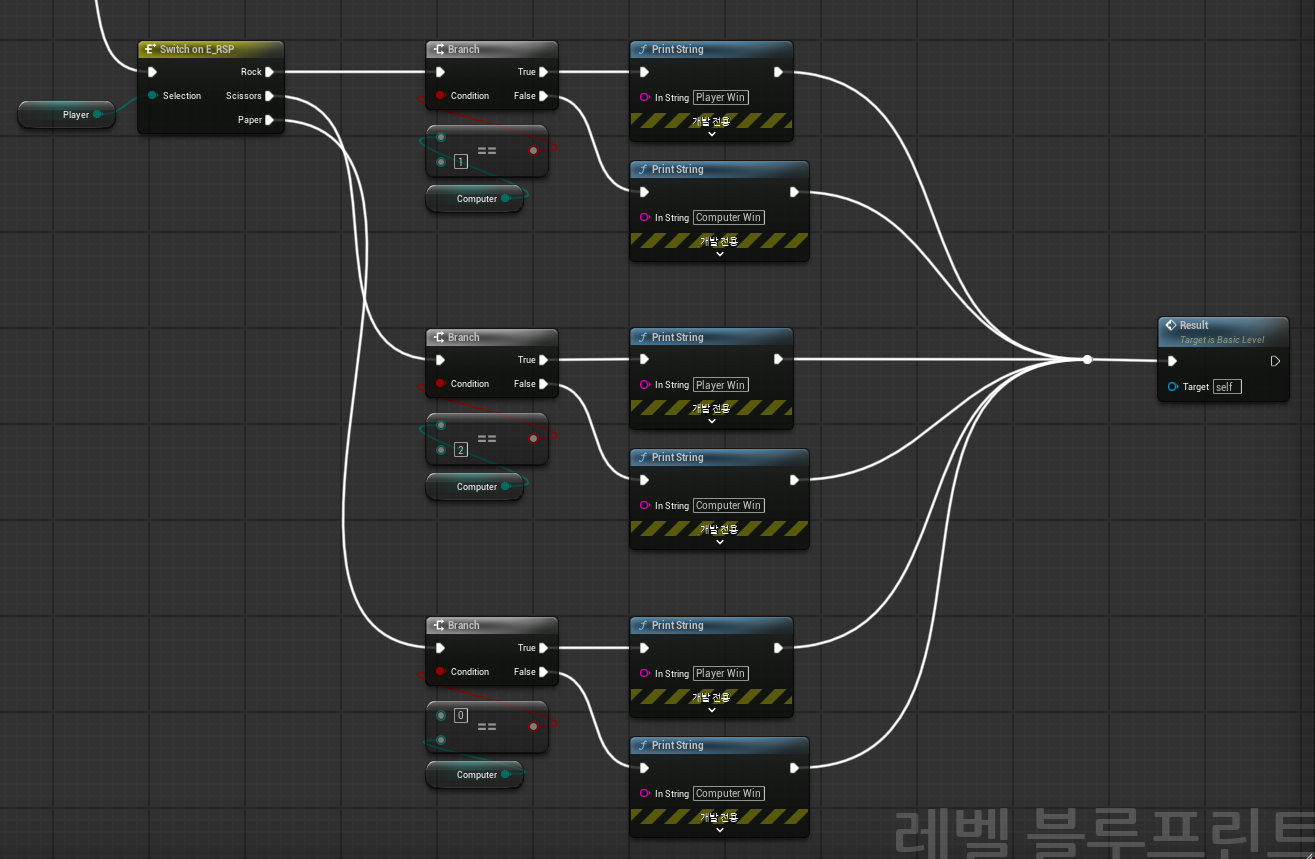Viewport: 1315px width, 859px height.
Task: Click the value 1 field in the equals node
Action: 461,162
